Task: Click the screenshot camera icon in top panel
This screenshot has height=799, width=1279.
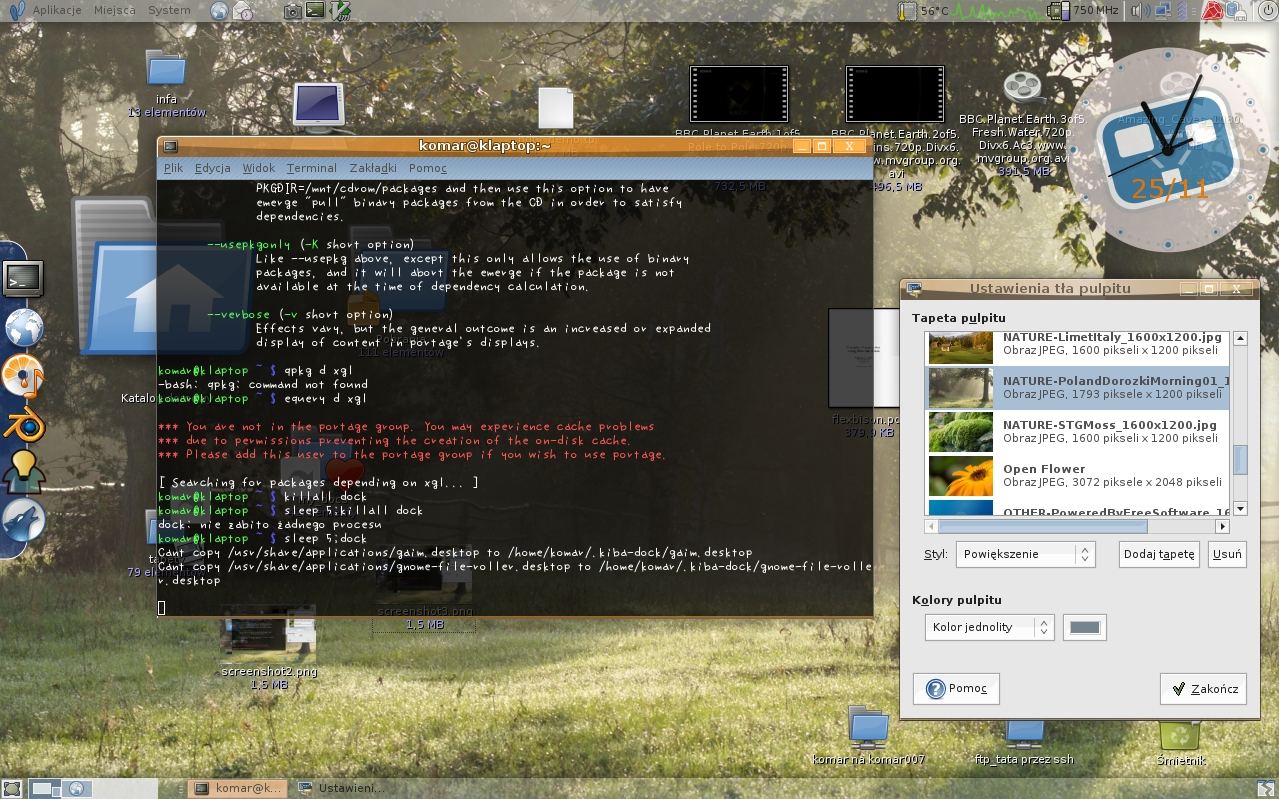Action: (x=292, y=11)
